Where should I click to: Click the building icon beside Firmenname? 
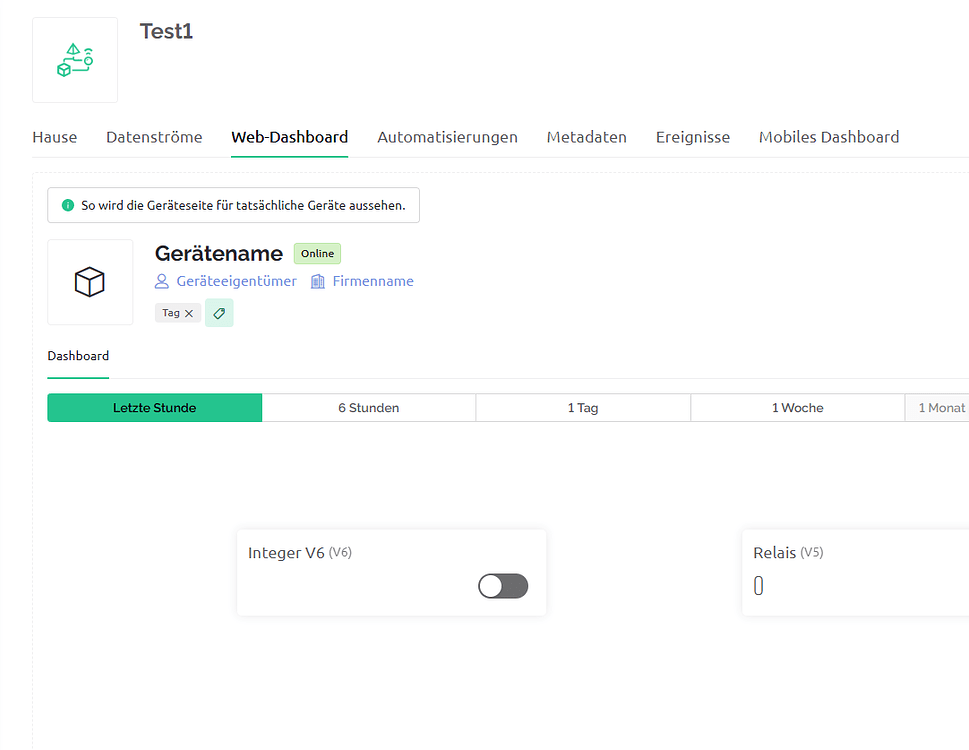tap(318, 282)
